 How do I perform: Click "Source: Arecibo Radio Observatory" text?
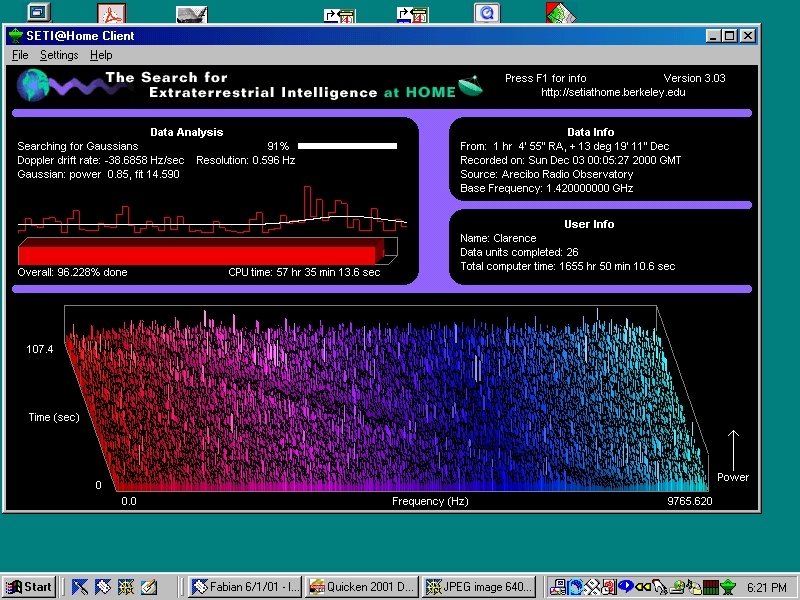[x=546, y=174]
